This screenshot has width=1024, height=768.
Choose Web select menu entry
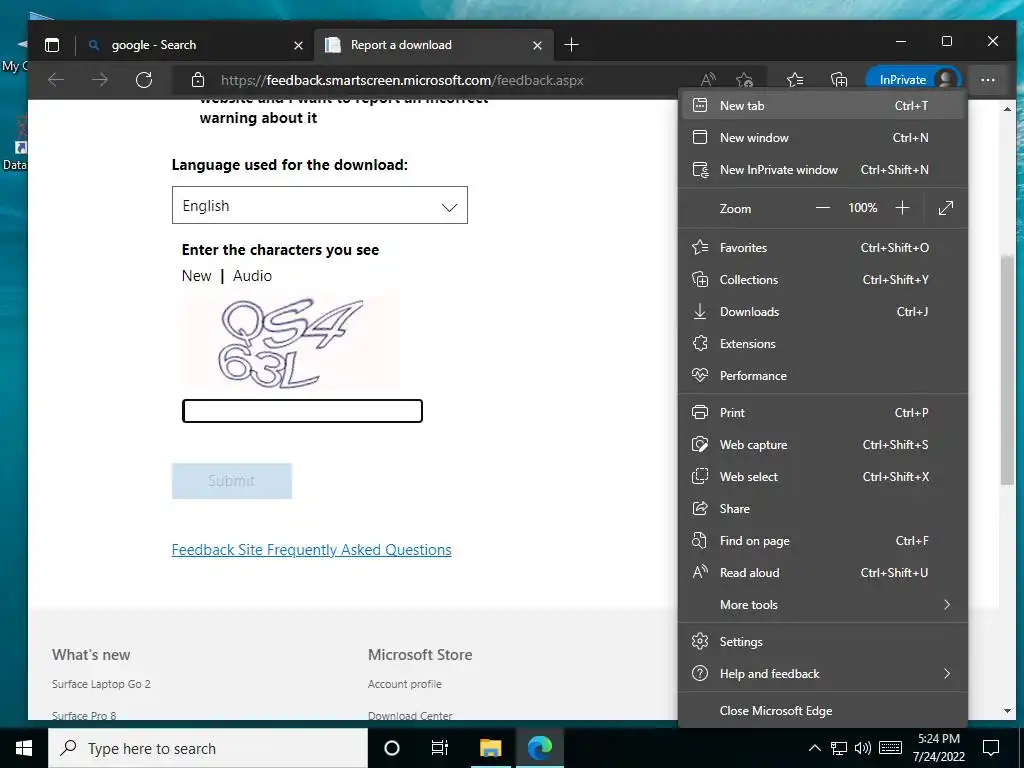(x=823, y=477)
